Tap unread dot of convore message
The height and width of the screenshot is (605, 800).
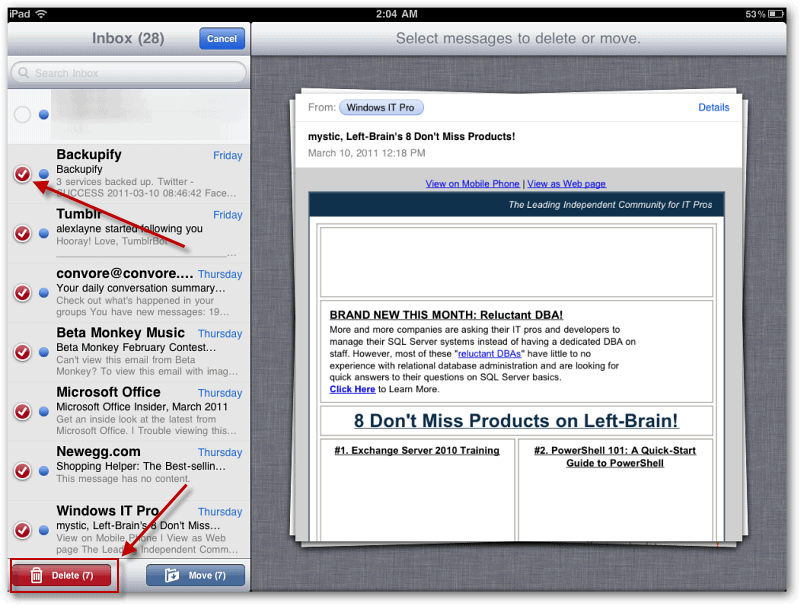44,293
